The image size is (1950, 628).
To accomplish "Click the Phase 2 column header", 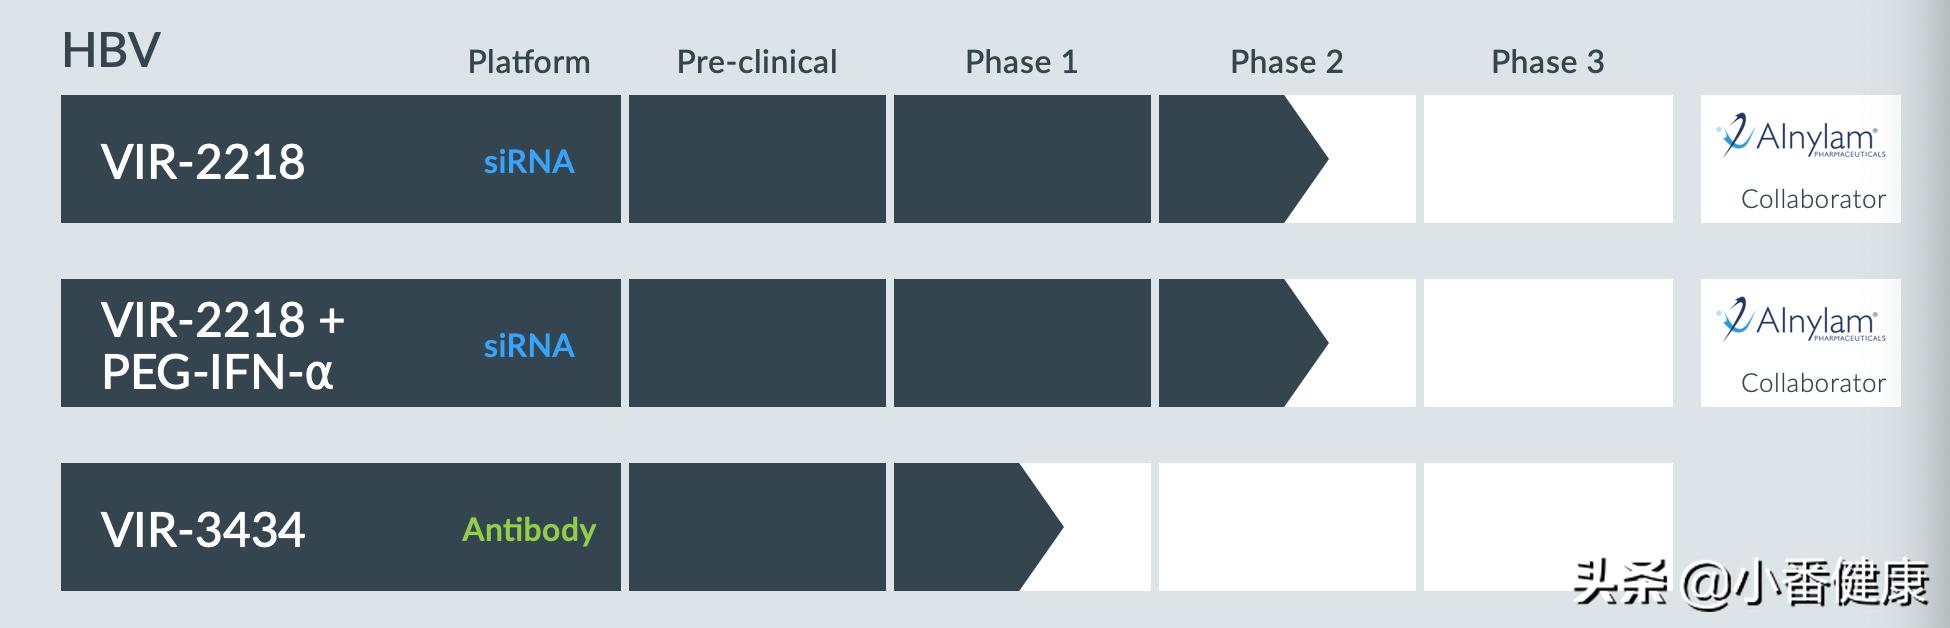I will tap(1286, 62).
